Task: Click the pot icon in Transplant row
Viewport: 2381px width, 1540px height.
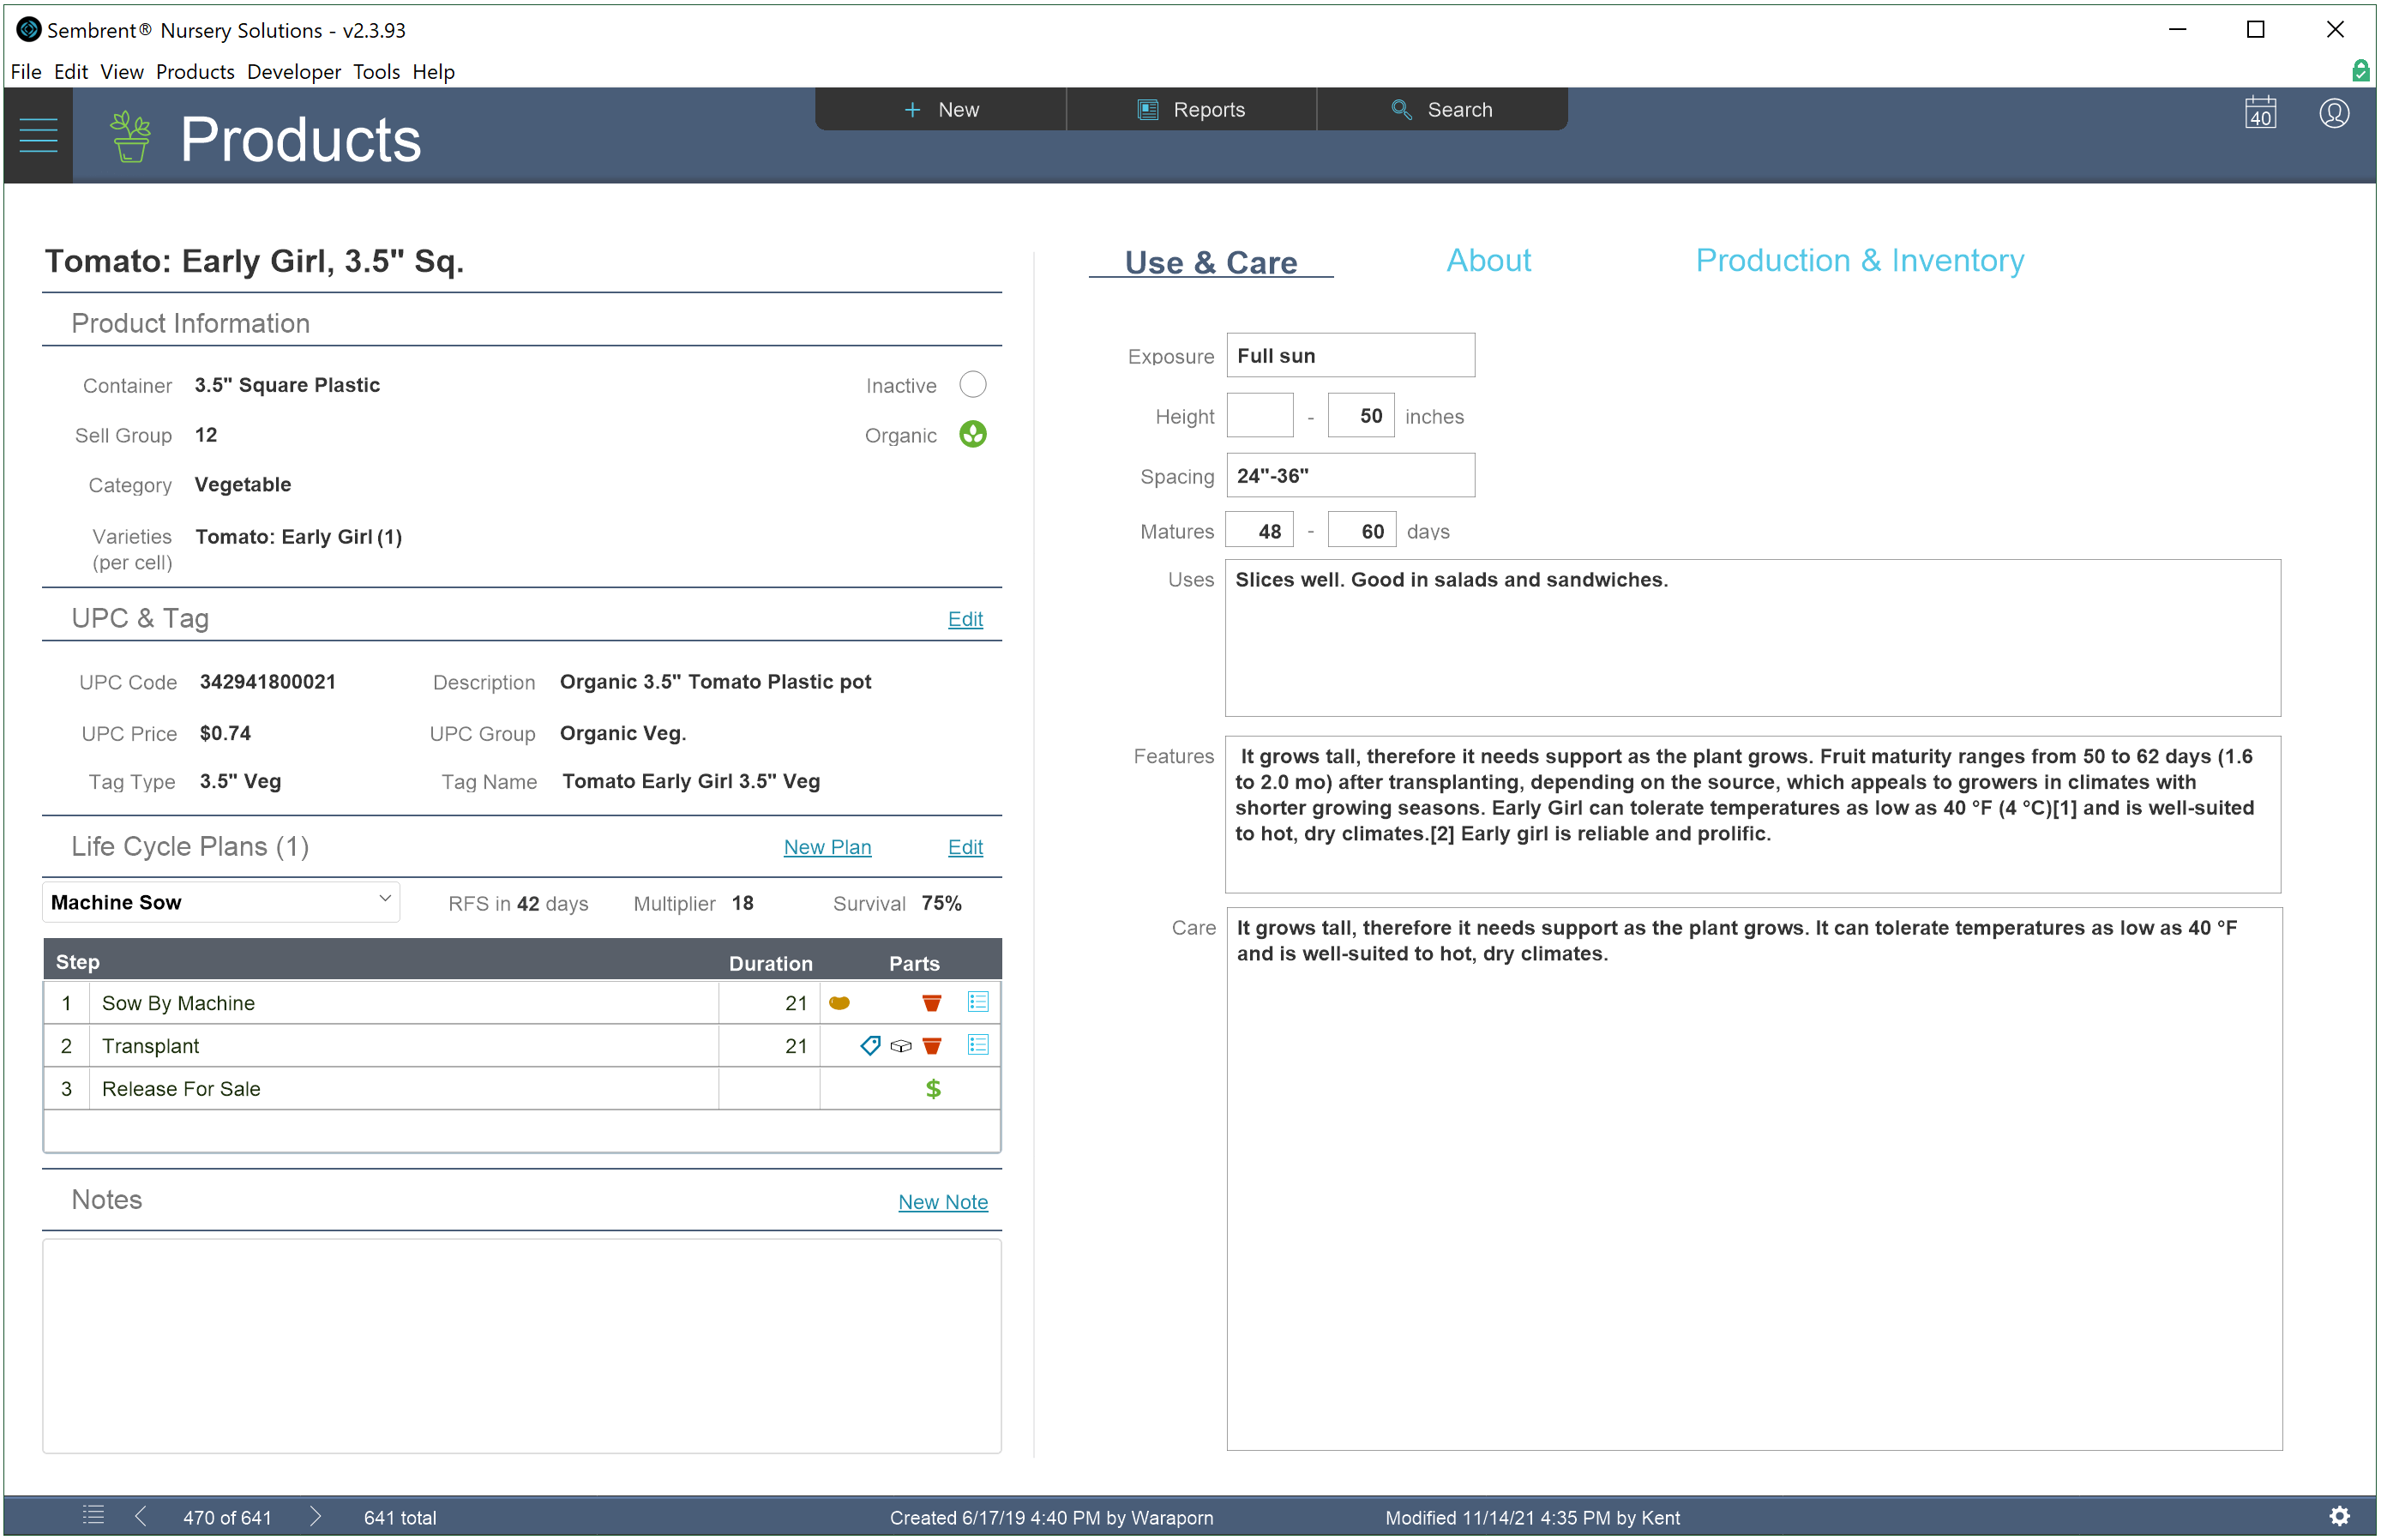Action: click(932, 1046)
